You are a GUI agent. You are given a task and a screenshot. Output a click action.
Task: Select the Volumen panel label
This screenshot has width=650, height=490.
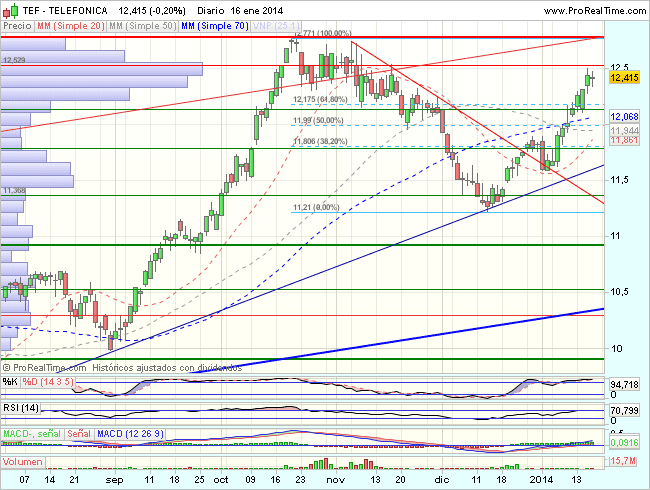pyautogui.click(x=22, y=462)
